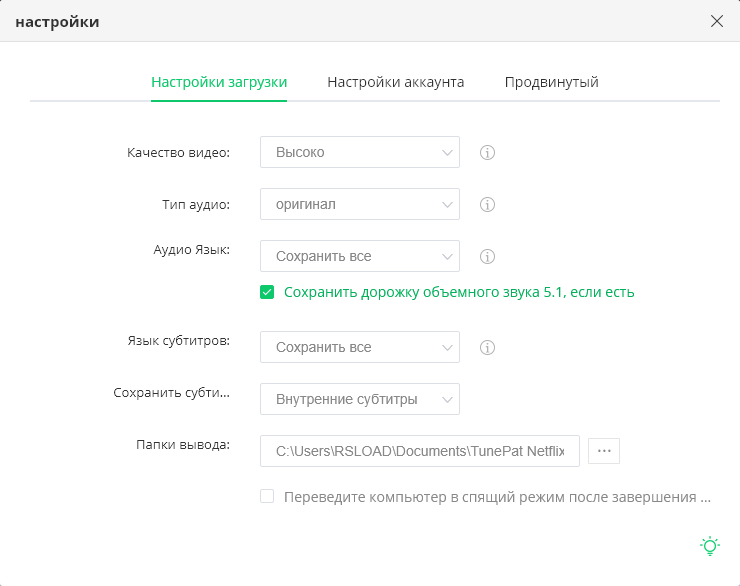Click the green lightbulb tips icon
Screen dimensions: 740x586
[x=710, y=546]
